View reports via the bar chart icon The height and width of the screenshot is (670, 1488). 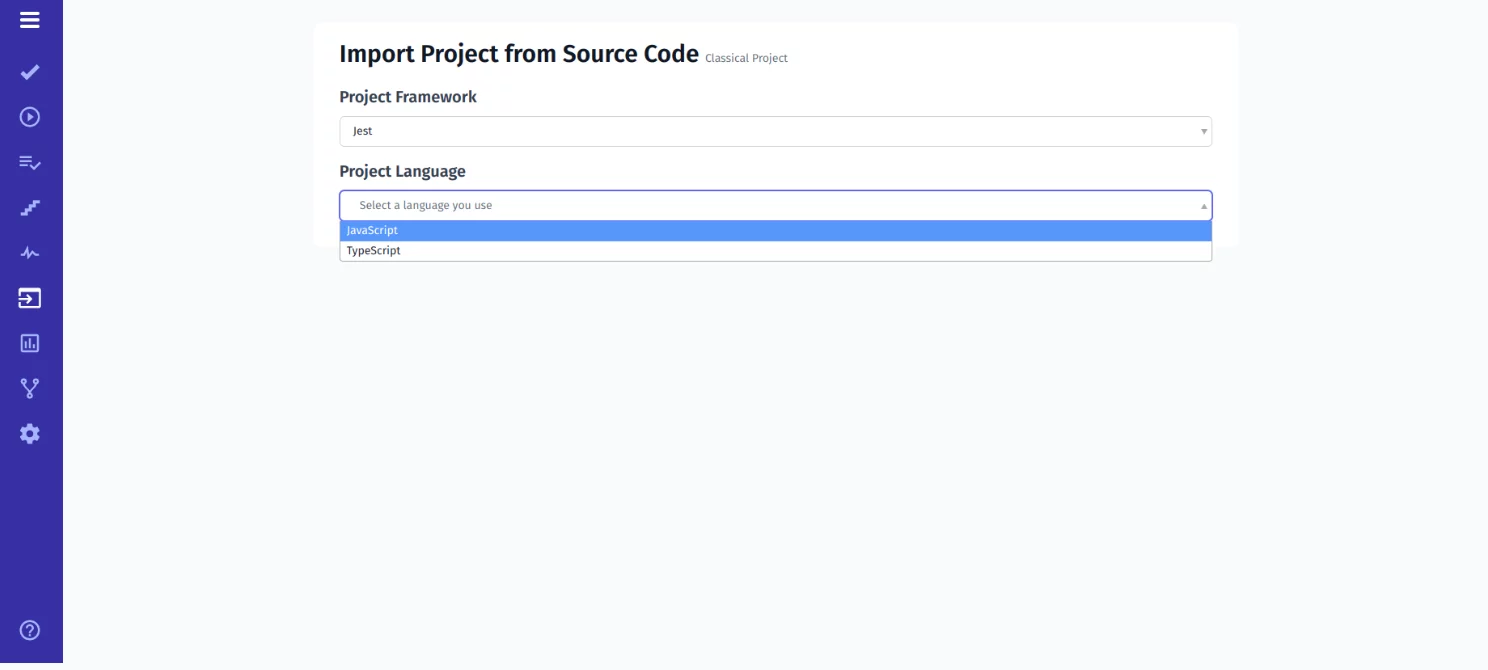(x=30, y=343)
